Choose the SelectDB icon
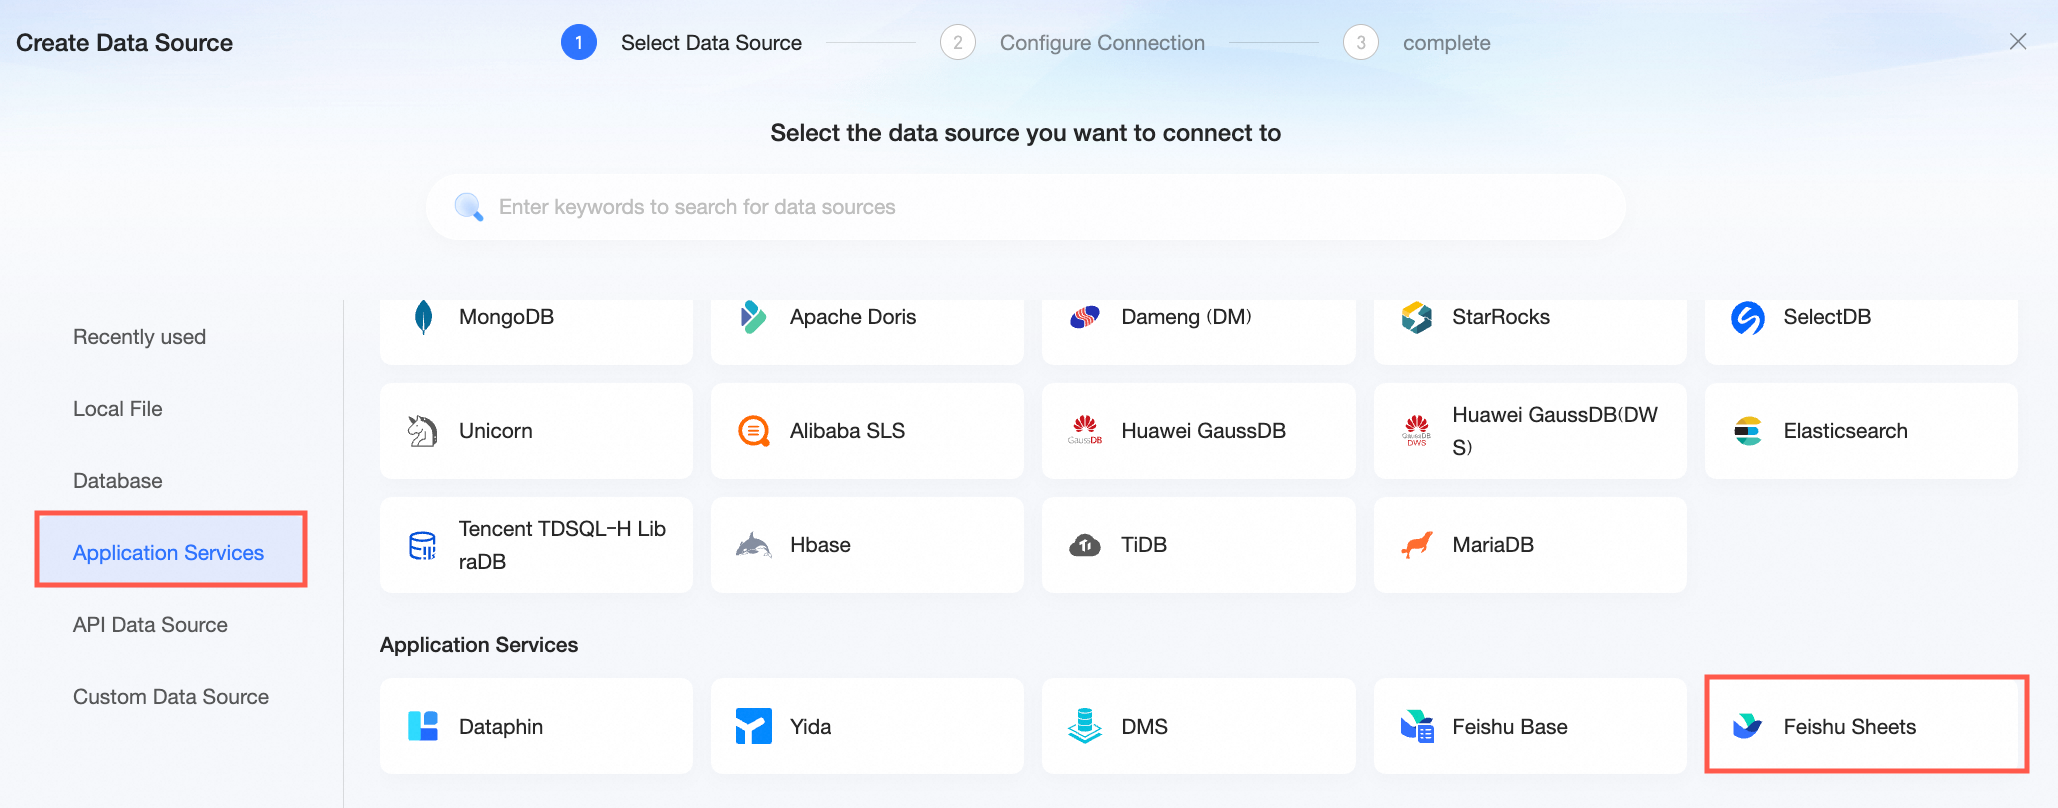This screenshot has height=808, width=2058. [1747, 318]
